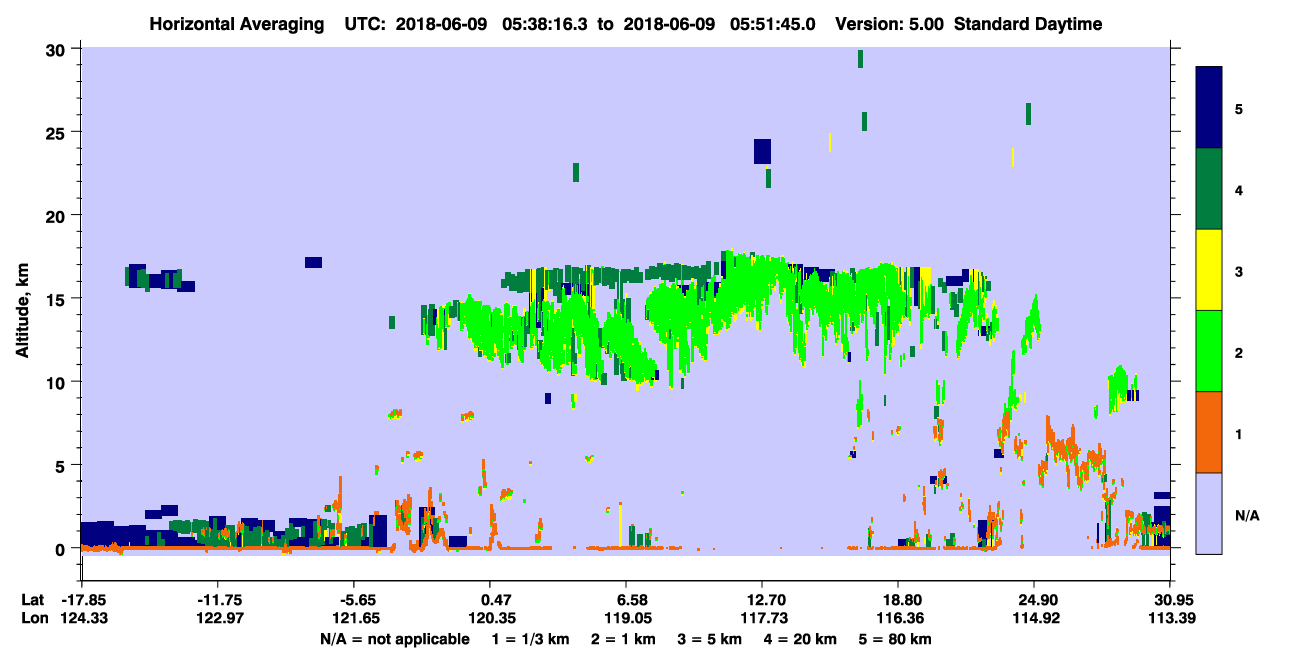The height and width of the screenshot is (667, 1300).
Task: Click the end time '05:51:45.0' in title
Action: pyautogui.click(x=771, y=24)
